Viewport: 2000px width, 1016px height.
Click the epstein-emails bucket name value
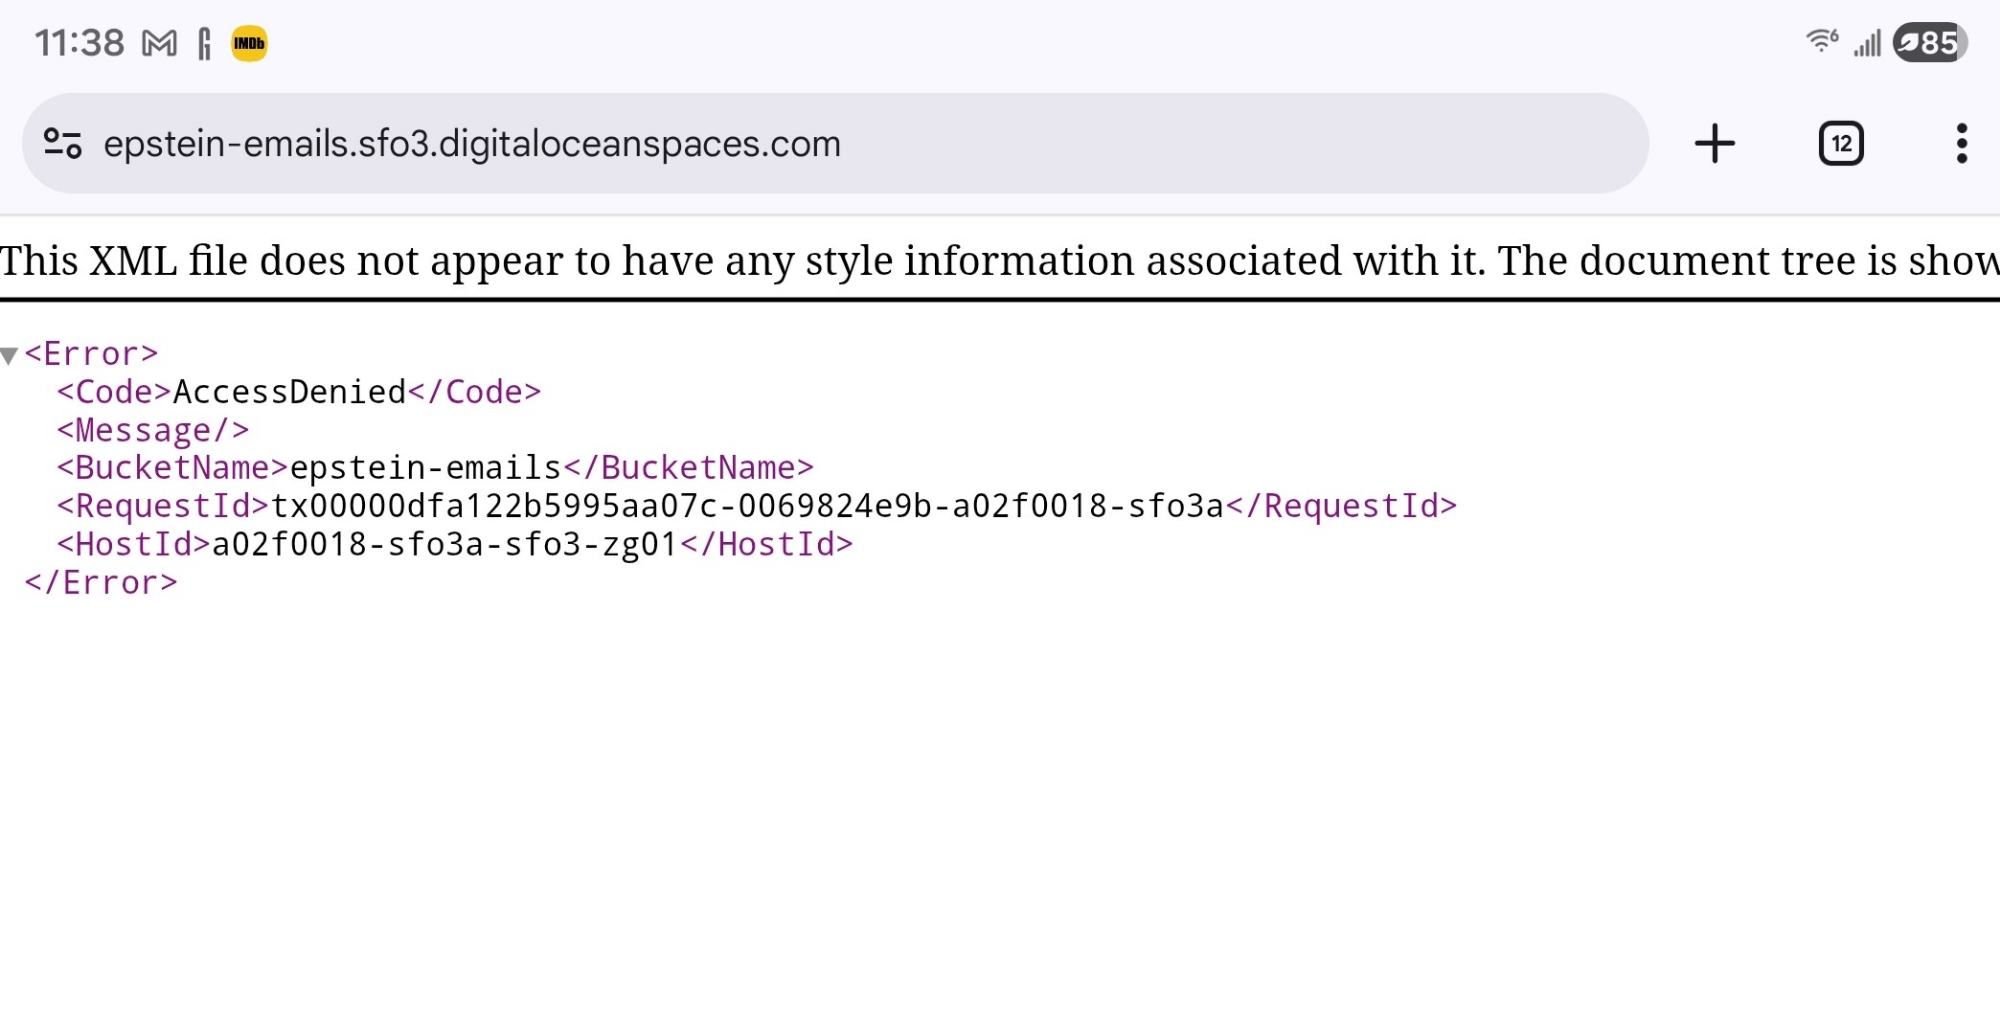pyautogui.click(x=425, y=468)
